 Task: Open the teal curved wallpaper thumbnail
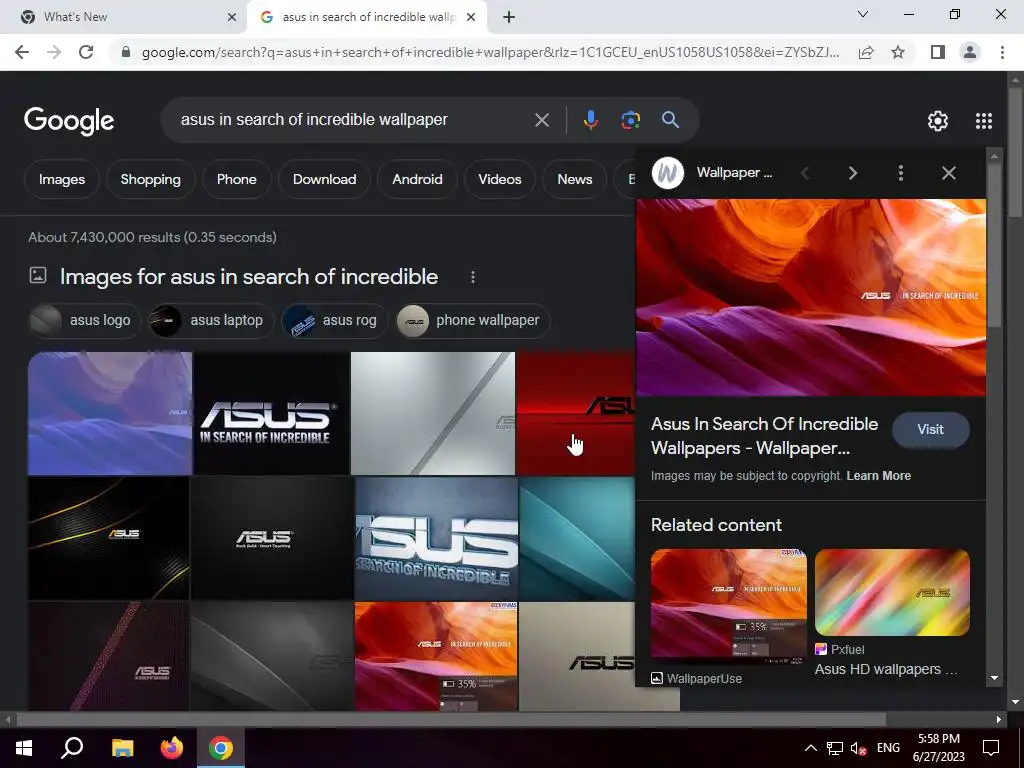577,538
